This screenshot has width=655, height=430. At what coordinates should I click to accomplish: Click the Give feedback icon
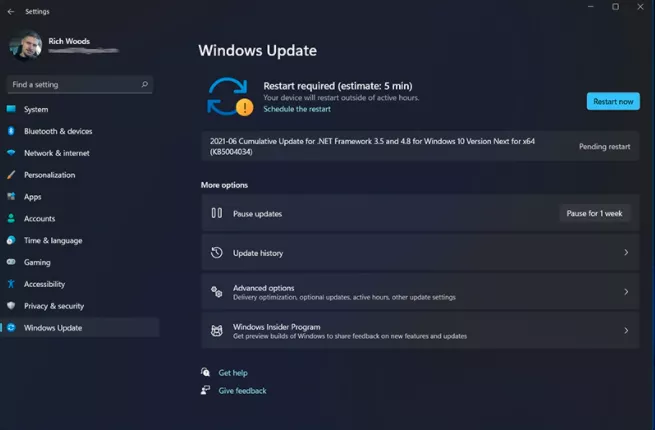point(205,390)
